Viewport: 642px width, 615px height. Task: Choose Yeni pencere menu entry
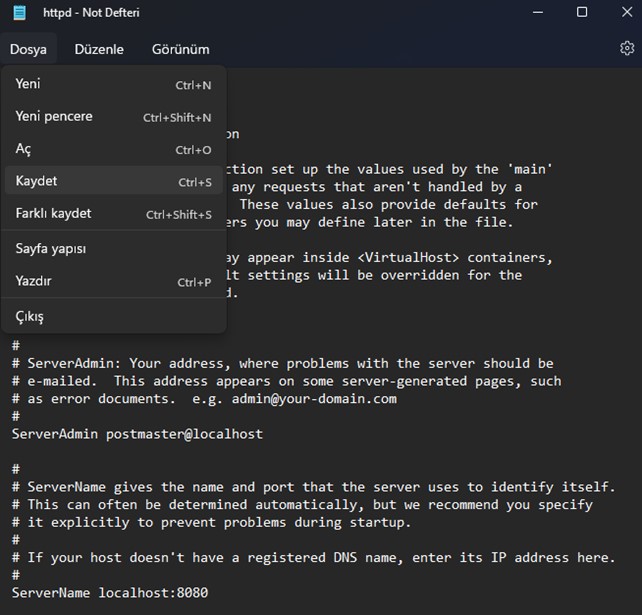pos(114,117)
